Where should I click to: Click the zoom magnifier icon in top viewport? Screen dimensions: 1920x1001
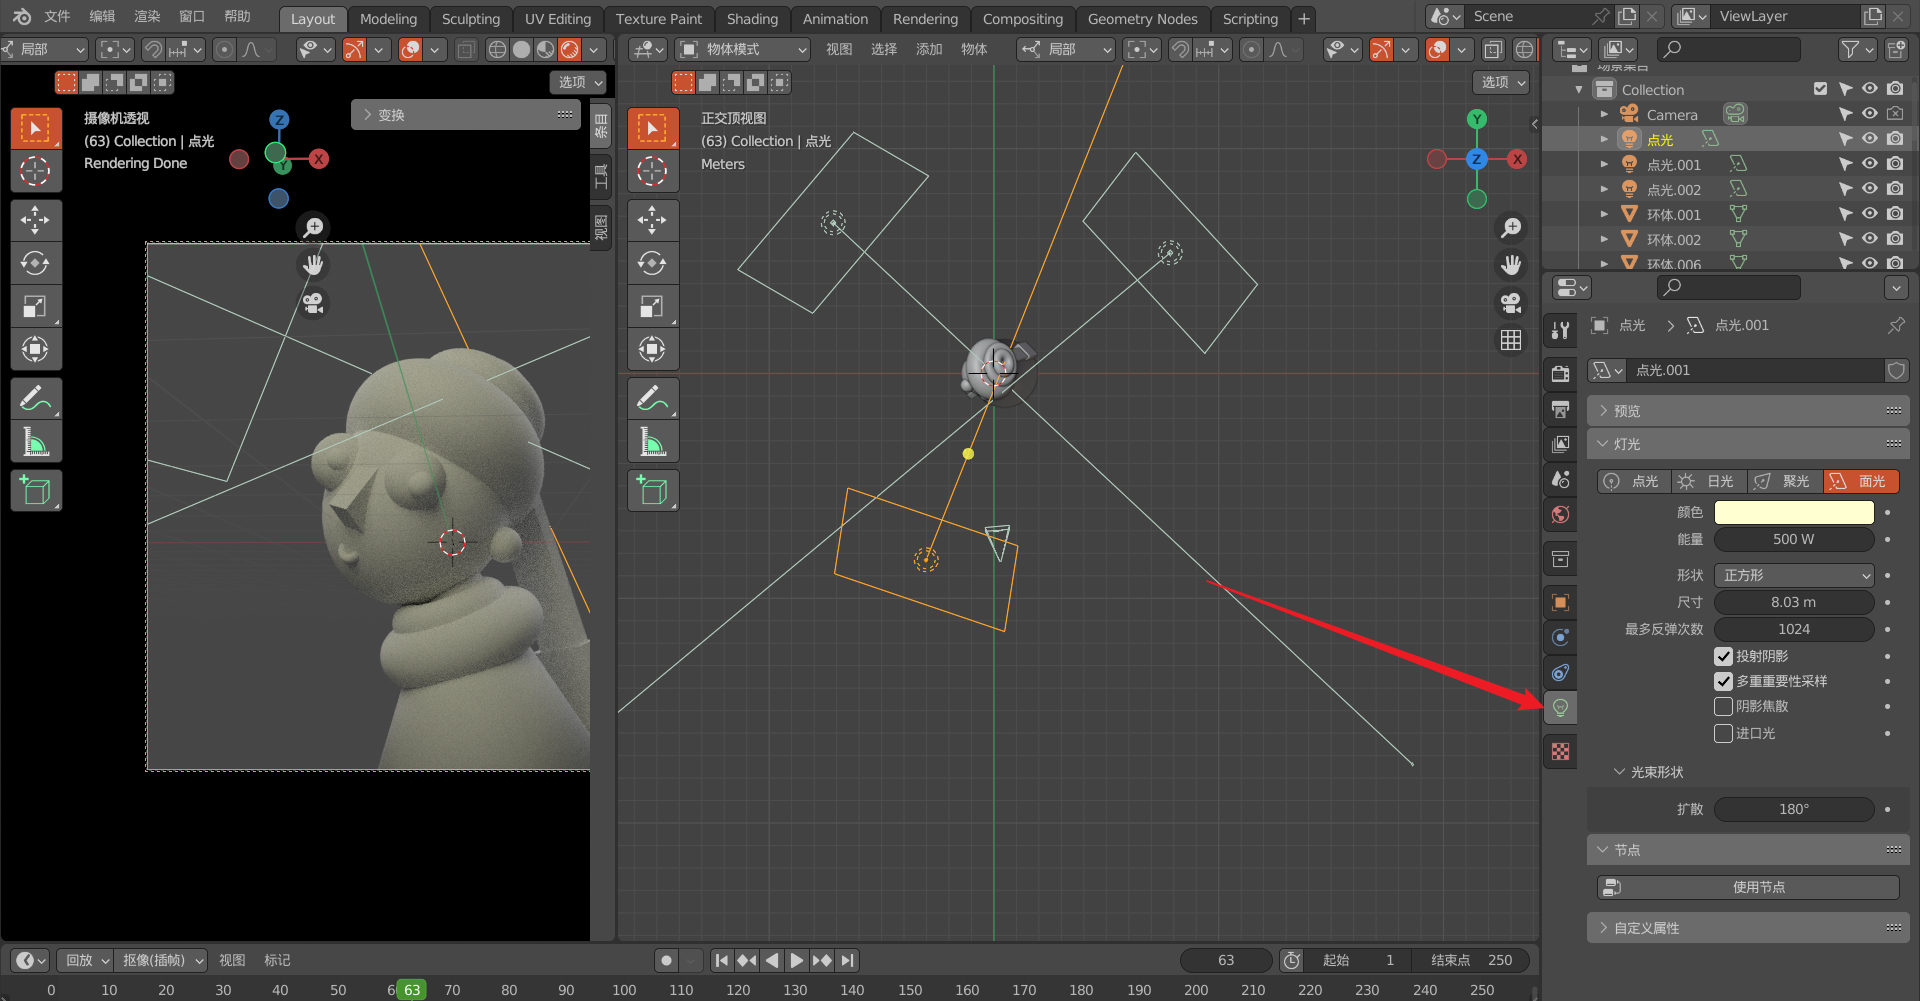click(x=1511, y=228)
